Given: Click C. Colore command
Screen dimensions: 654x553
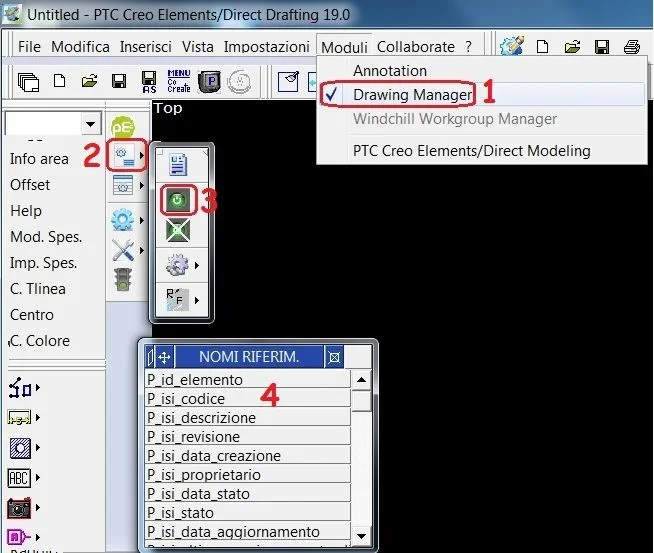Looking at the screenshot, I should [40, 341].
